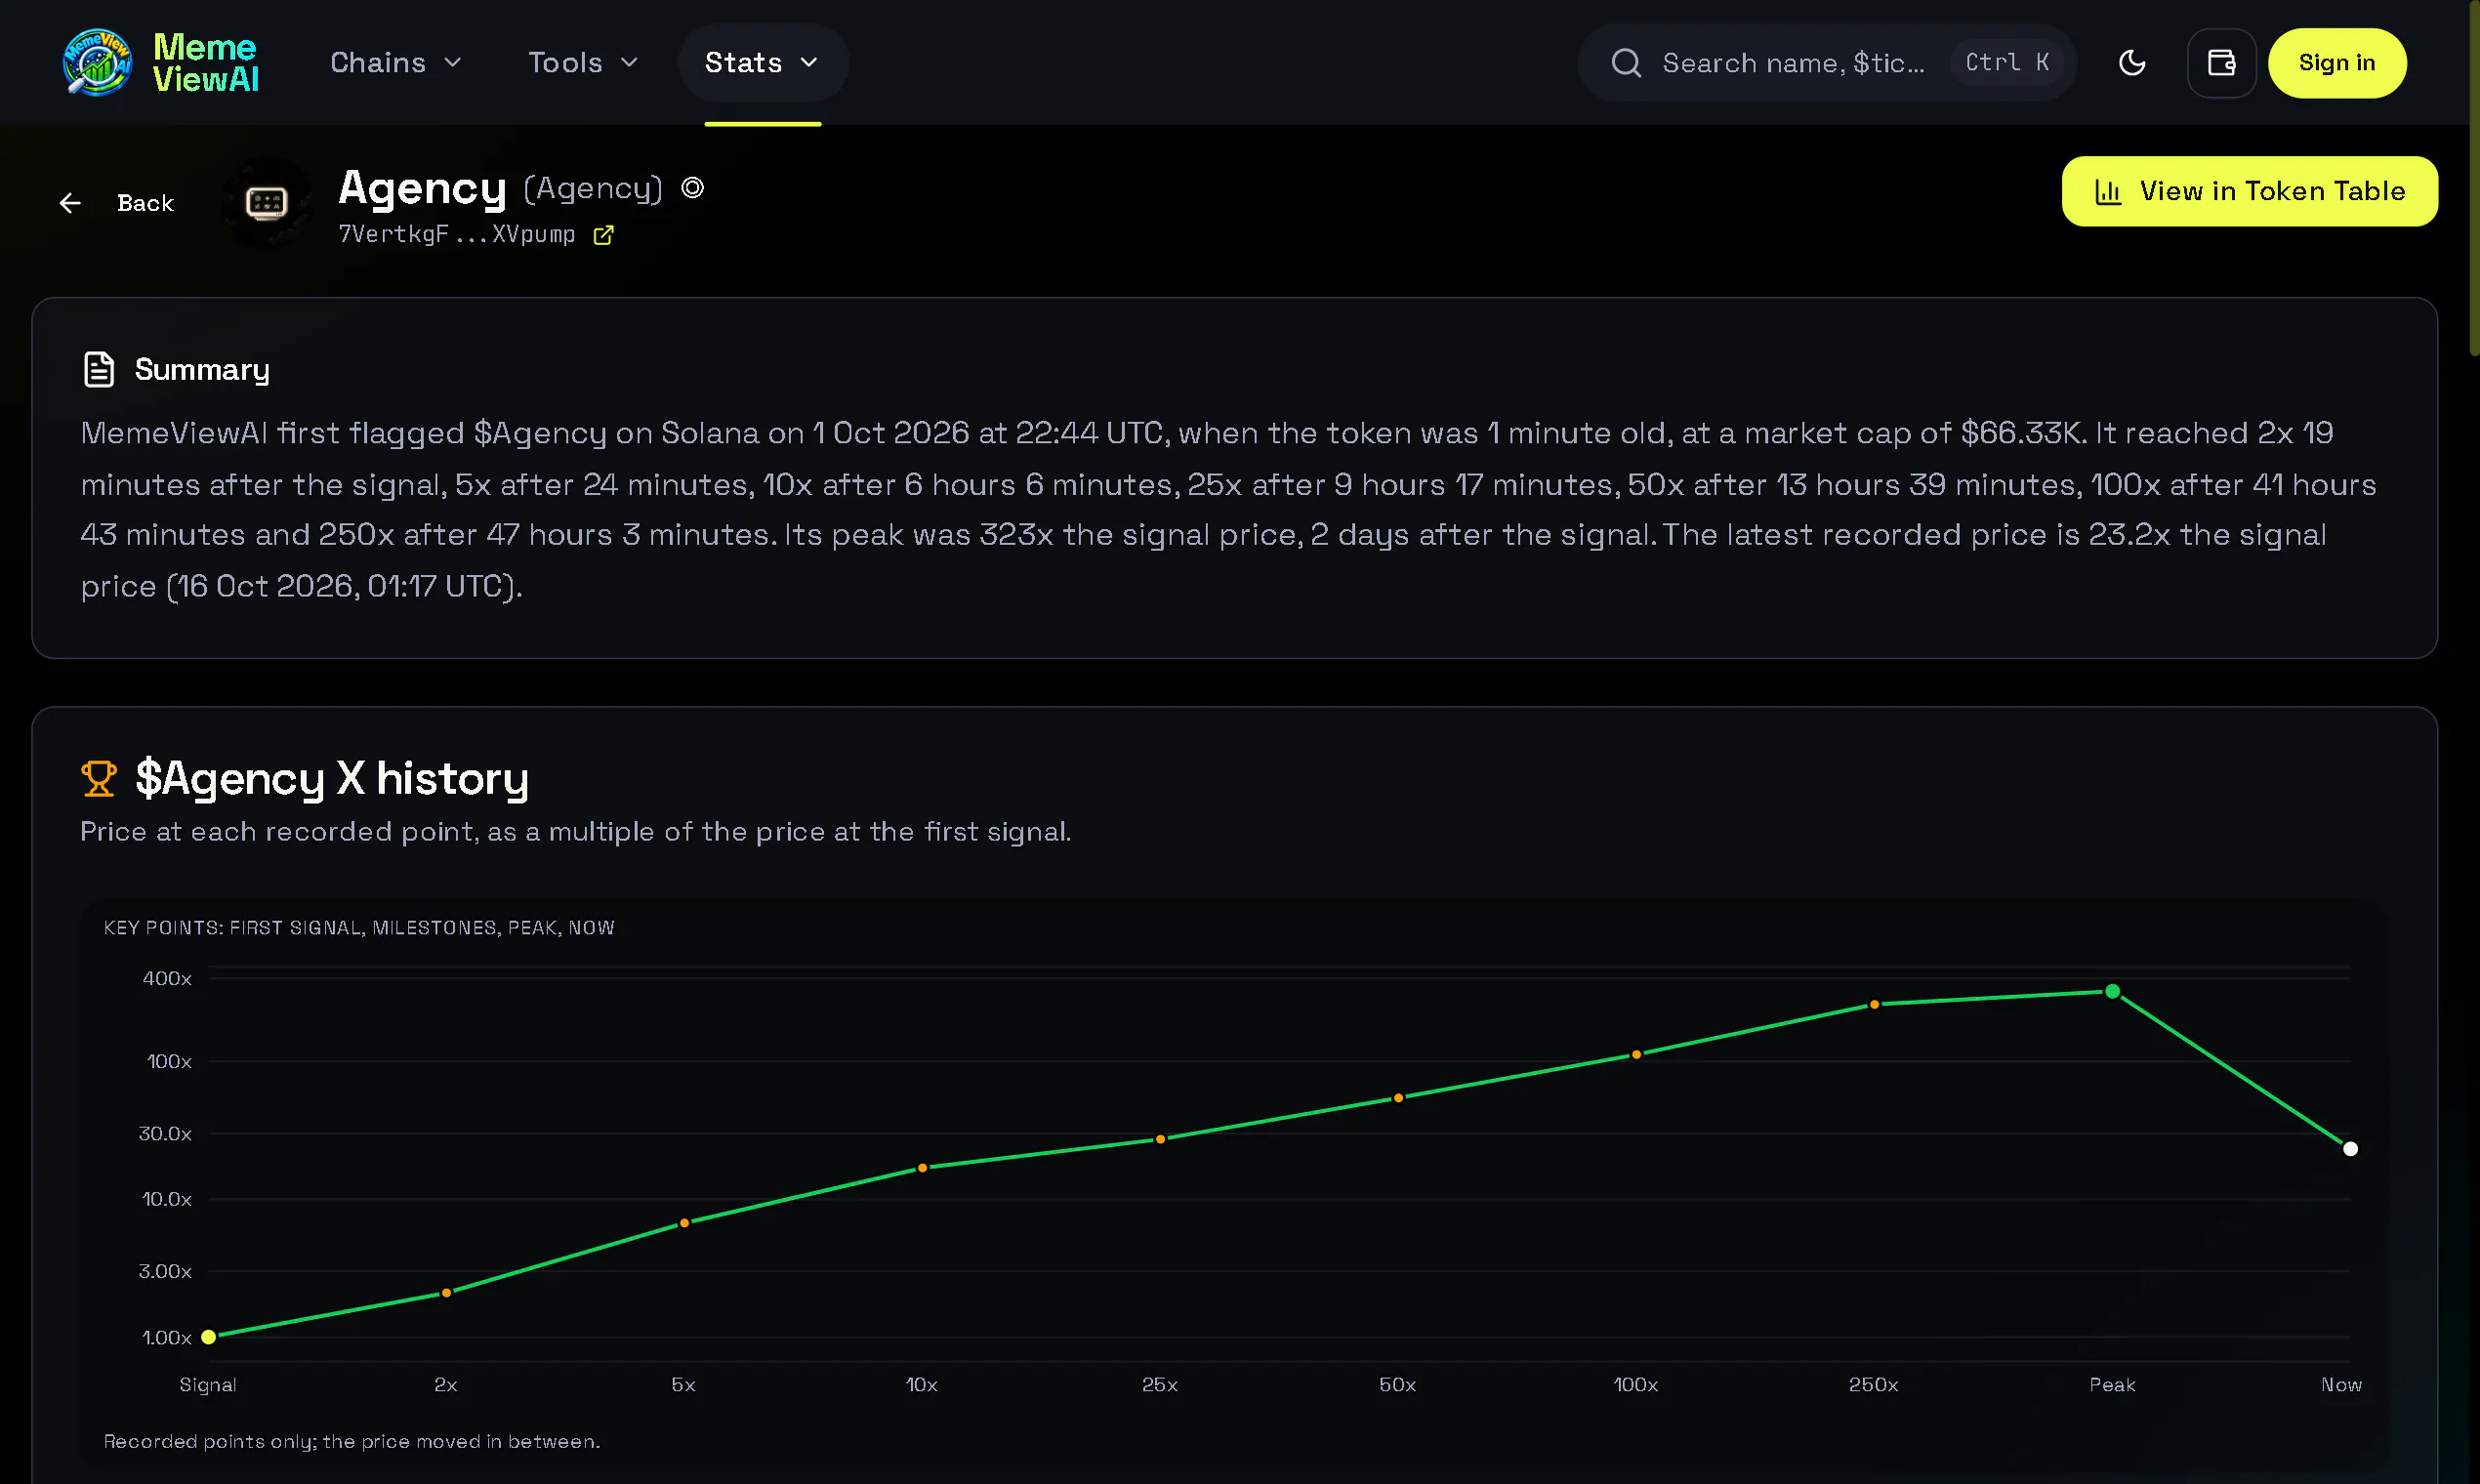Image resolution: width=2480 pixels, height=1484 pixels.
Task: Select the 50x milestone point on chart
Action: point(1398,1098)
